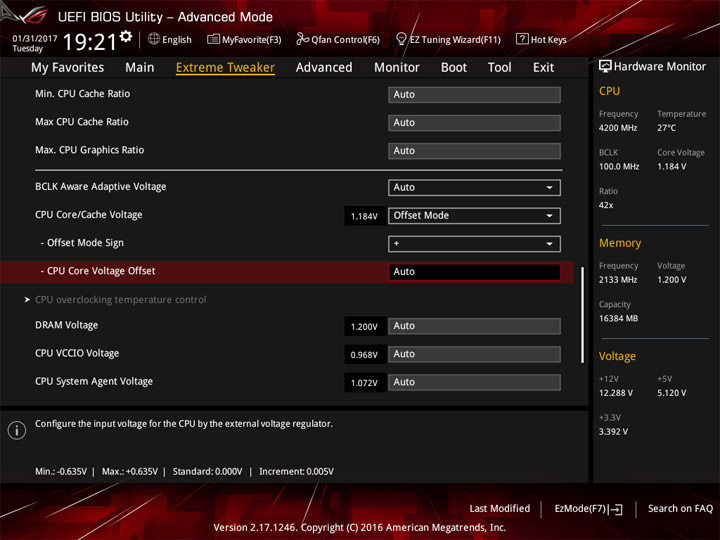Click the Hardware Monitor screen icon
The width and height of the screenshot is (720, 540).
pos(605,66)
